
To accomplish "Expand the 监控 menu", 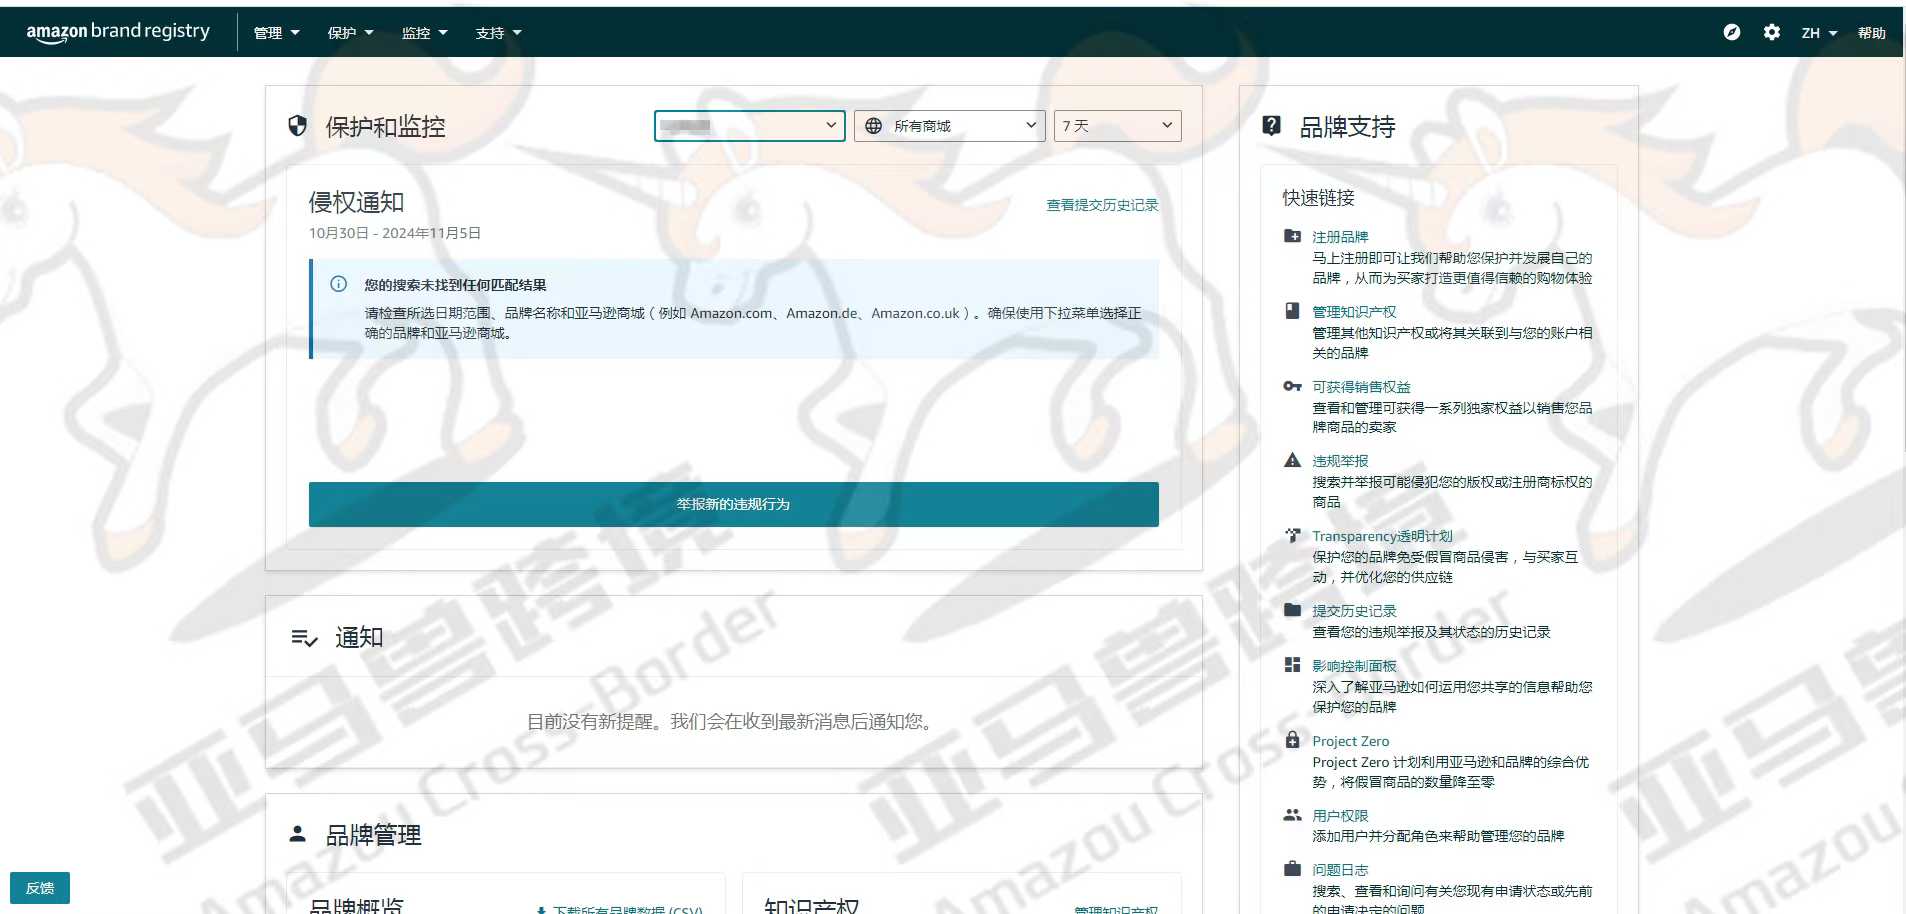I will [x=425, y=33].
